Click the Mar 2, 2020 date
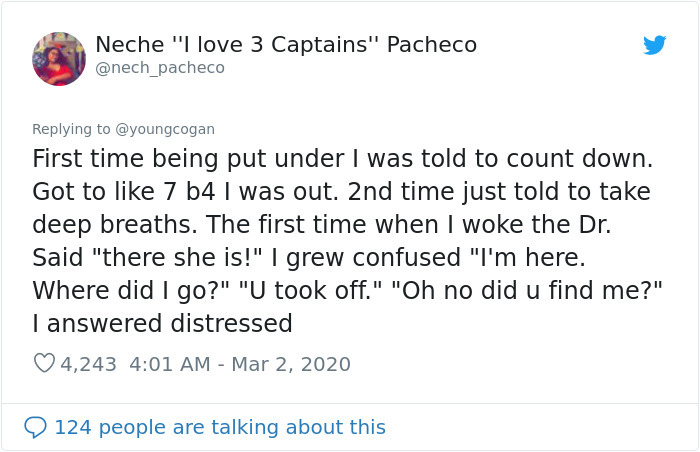The height and width of the screenshot is (452, 700). coord(291,364)
